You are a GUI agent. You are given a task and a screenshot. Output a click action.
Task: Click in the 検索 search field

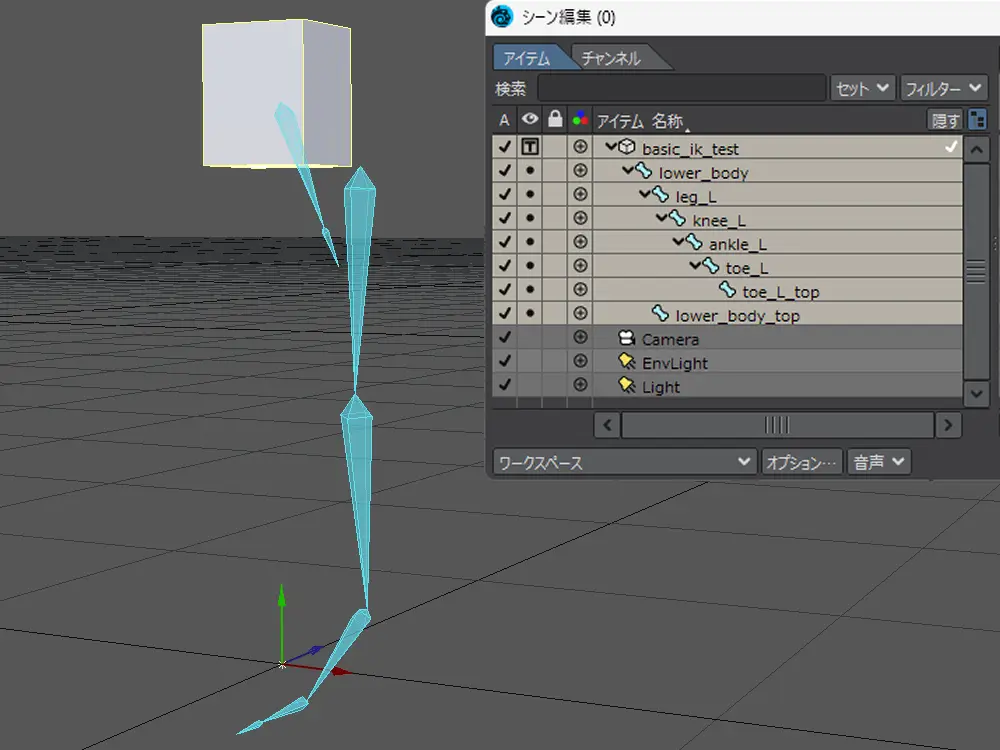pos(682,88)
